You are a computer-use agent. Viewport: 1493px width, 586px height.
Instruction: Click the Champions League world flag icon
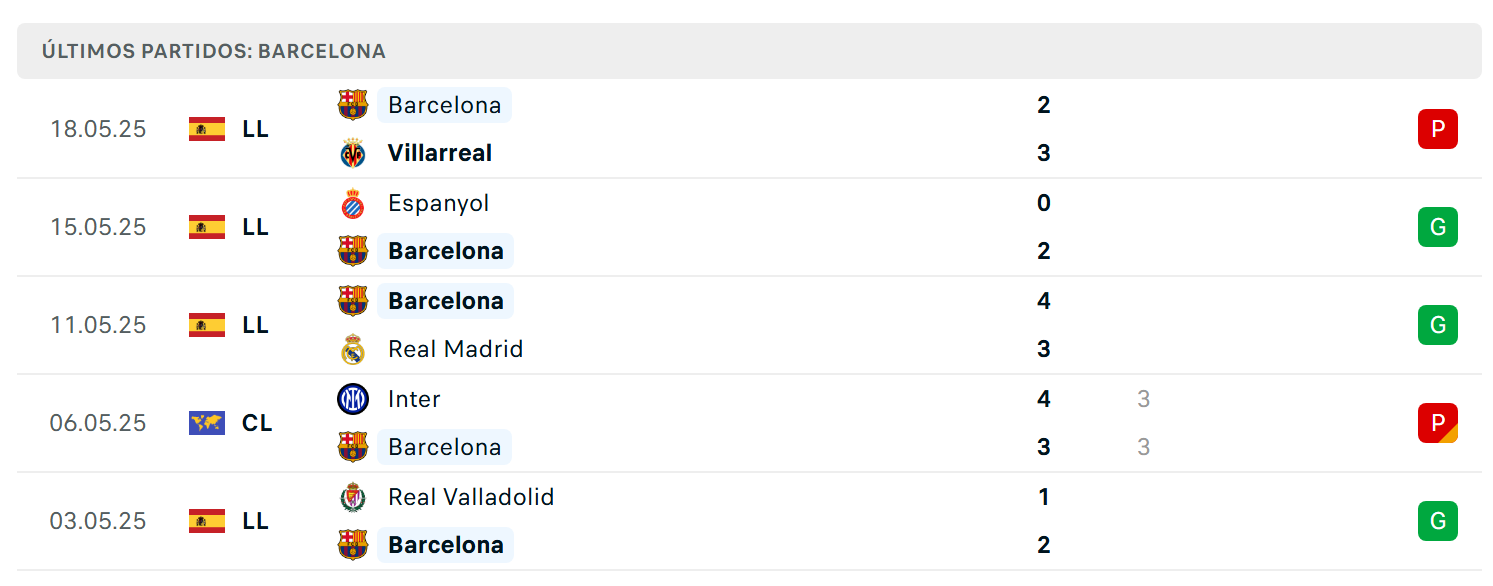(207, 423)
